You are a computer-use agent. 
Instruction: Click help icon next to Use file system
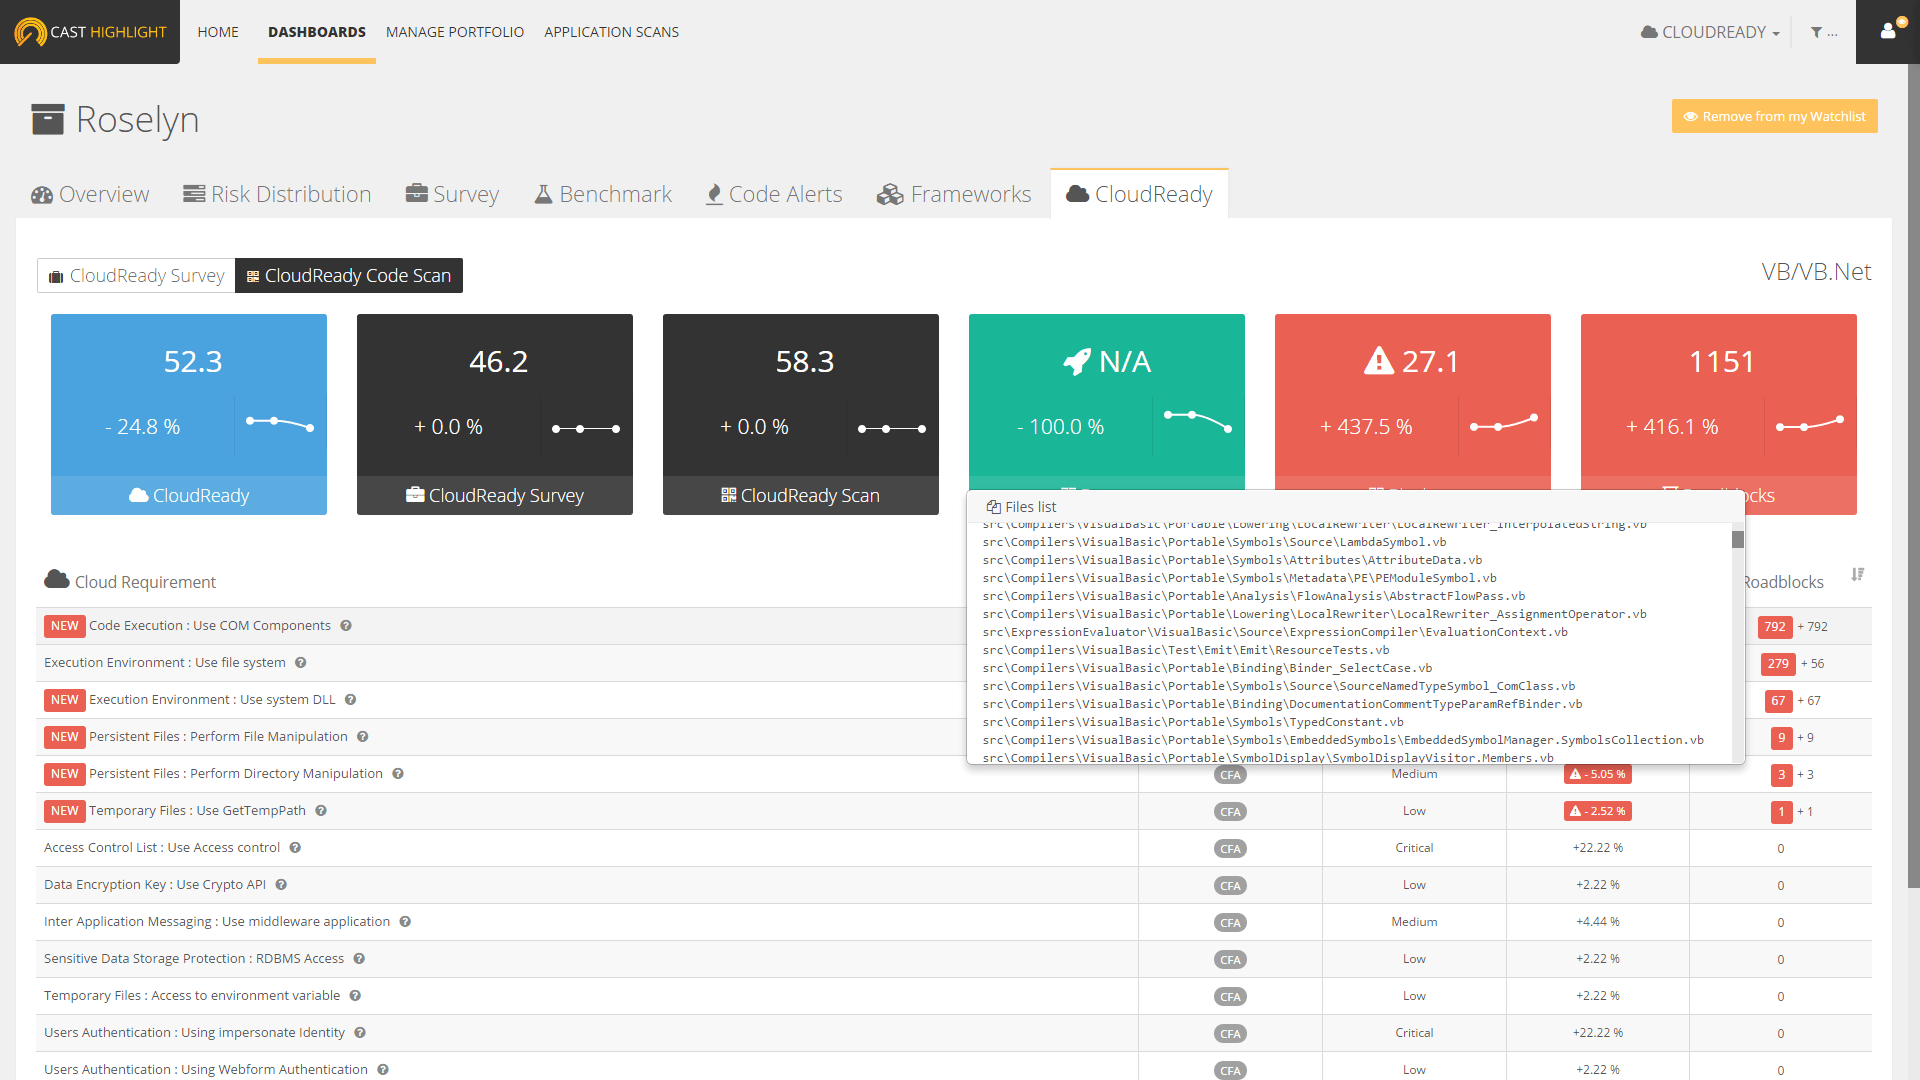point(300,663)
